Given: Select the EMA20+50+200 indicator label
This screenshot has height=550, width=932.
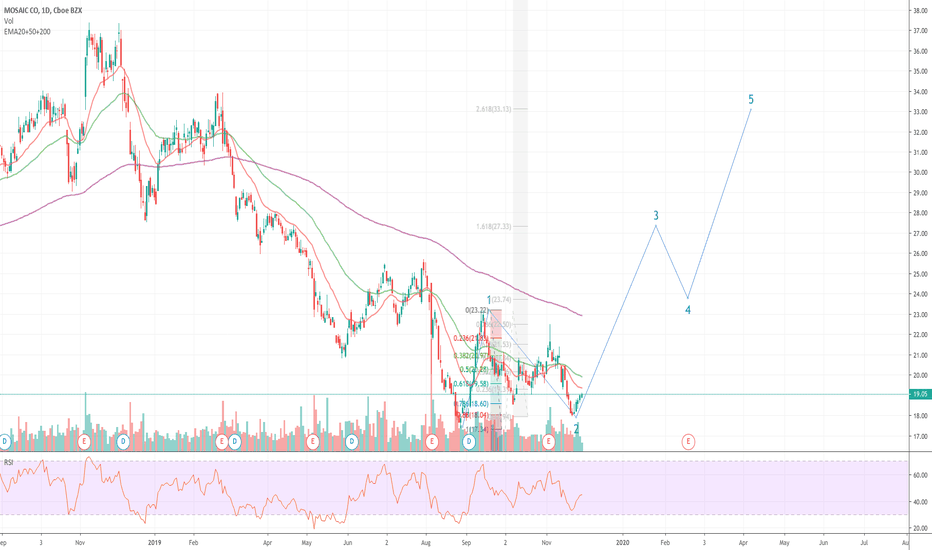Looking at the screenshot, I should (27, 32).
